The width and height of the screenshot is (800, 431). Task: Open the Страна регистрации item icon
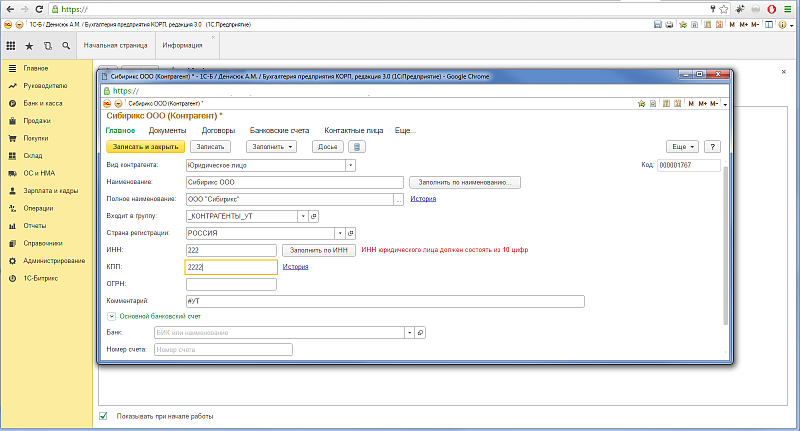pyautogui.click(x=351, y=233)
